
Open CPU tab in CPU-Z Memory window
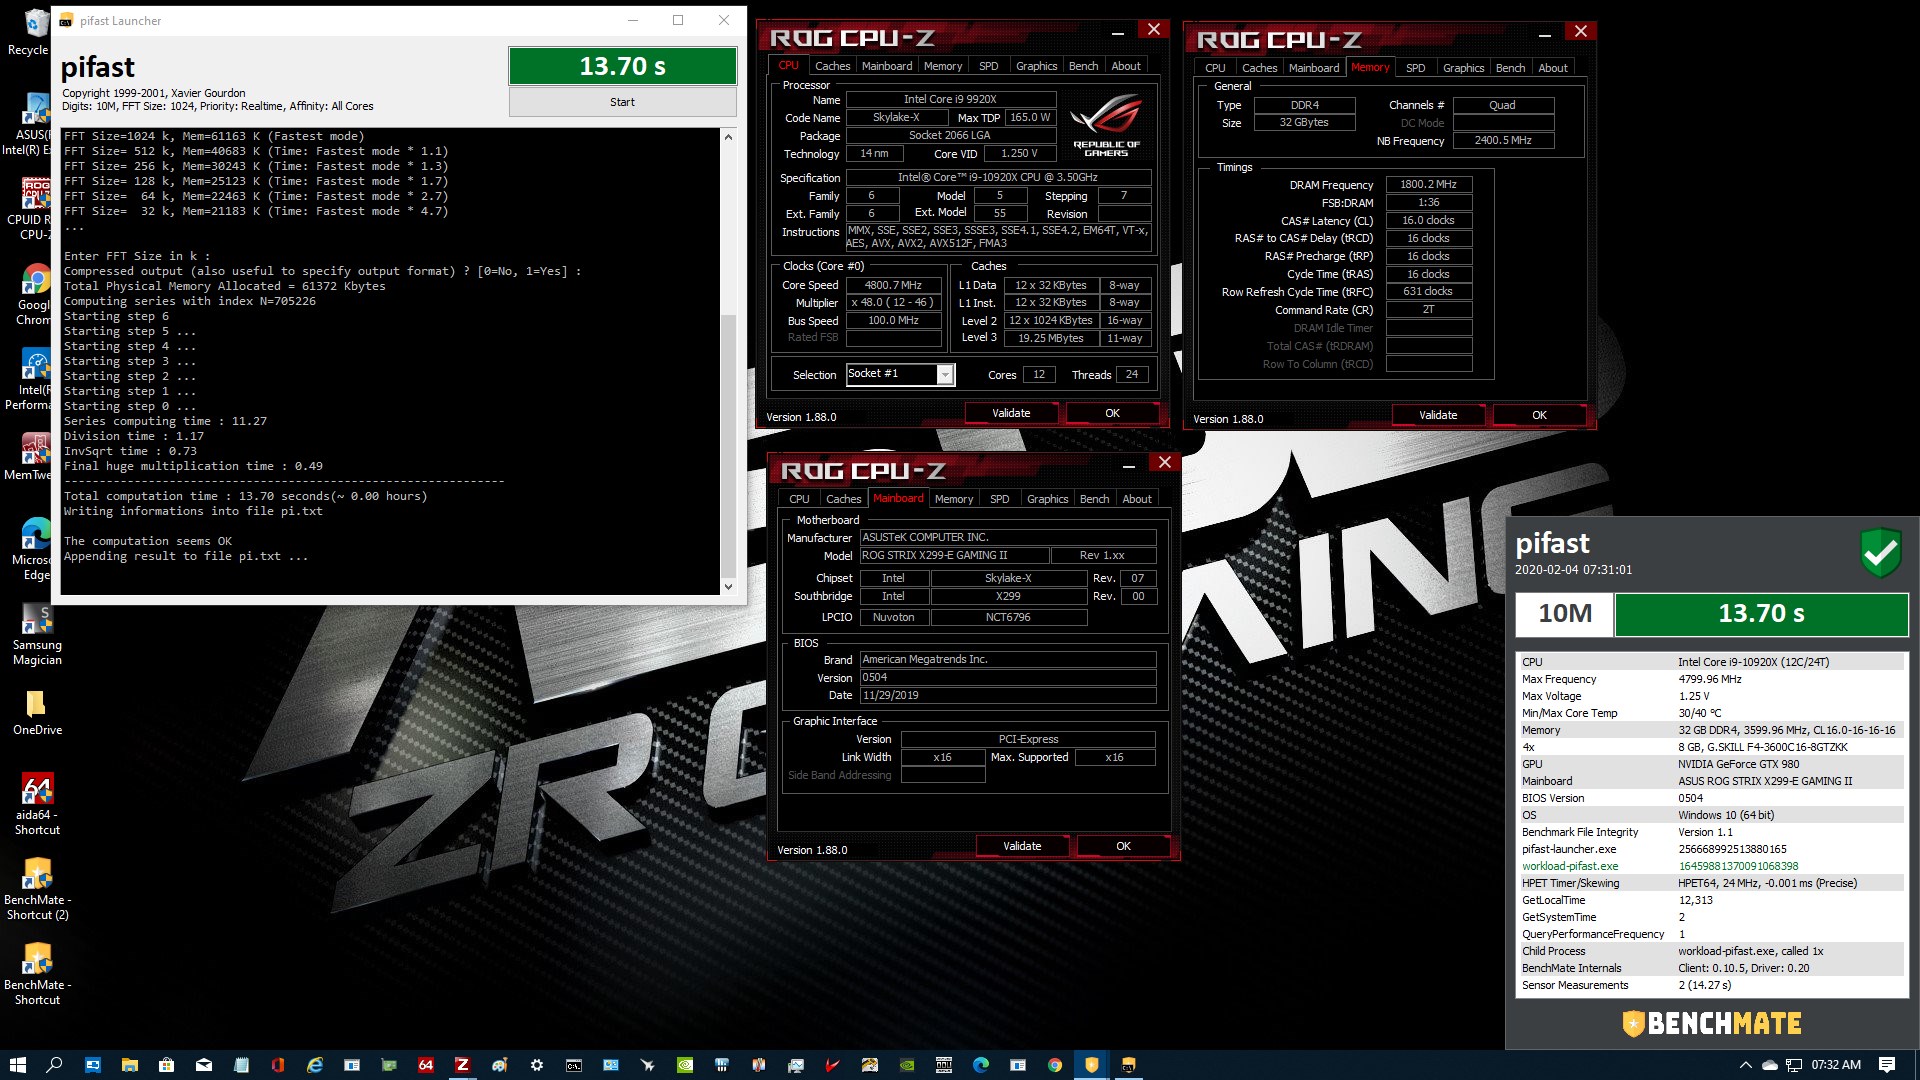pyautogui.click(x=1215, y=68)
